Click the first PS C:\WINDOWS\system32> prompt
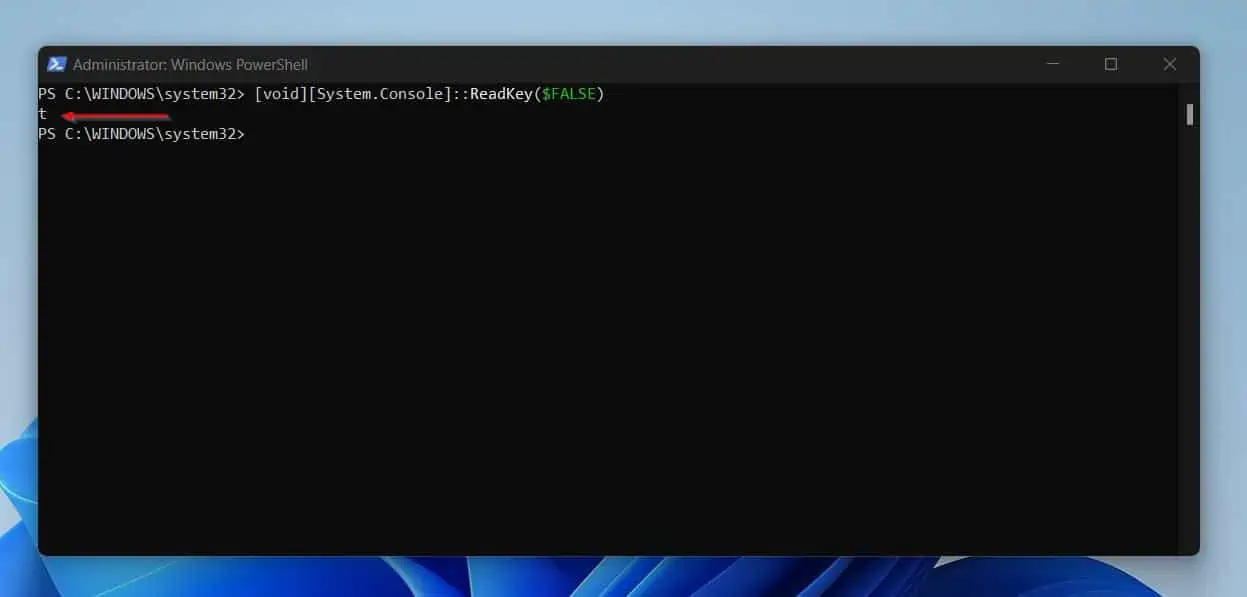 coord(141,94)
